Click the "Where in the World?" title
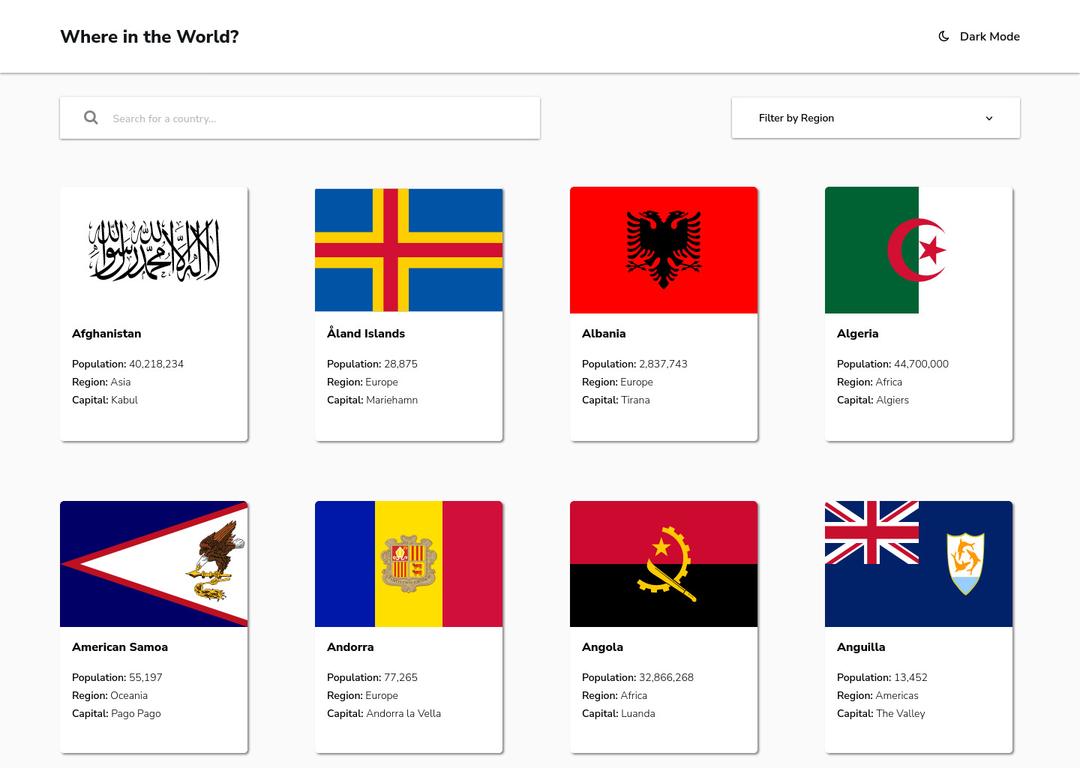This screenshot has height=768, width=1080. pyautogui.click(x=150, y=37)
